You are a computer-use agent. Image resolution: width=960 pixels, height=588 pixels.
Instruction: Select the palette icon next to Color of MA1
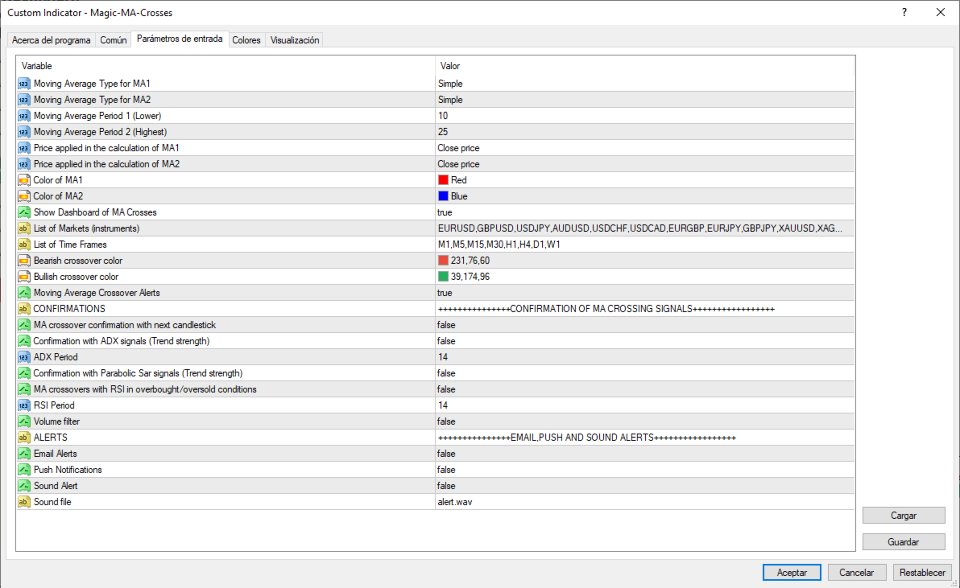(22, 180)
